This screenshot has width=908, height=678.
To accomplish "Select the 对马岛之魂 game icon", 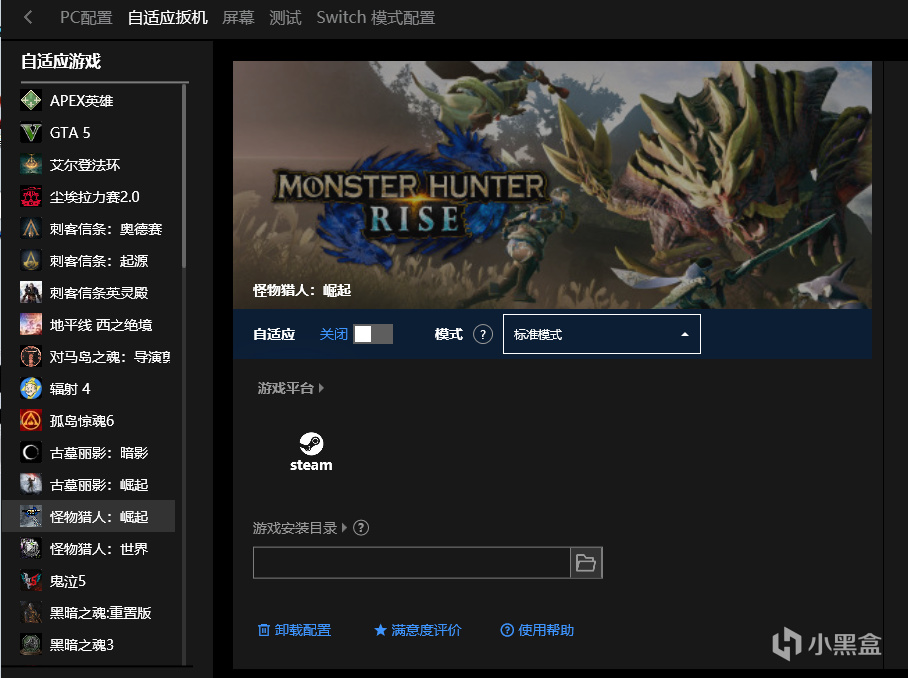I will coord(31,357).
